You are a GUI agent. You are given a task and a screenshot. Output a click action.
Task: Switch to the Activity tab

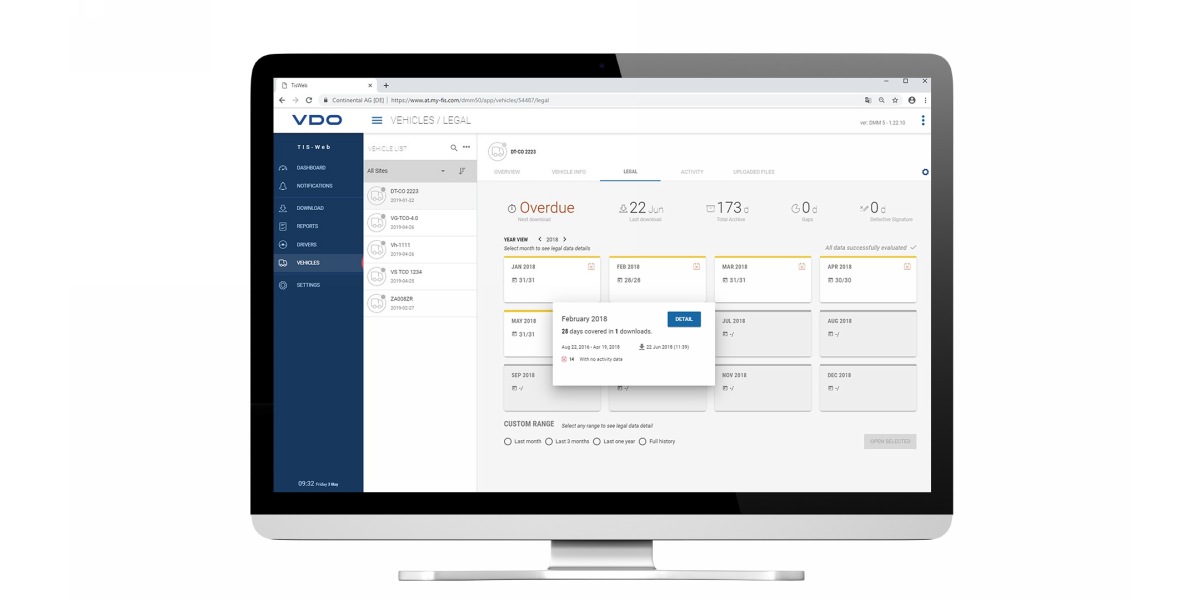(692, 172)
